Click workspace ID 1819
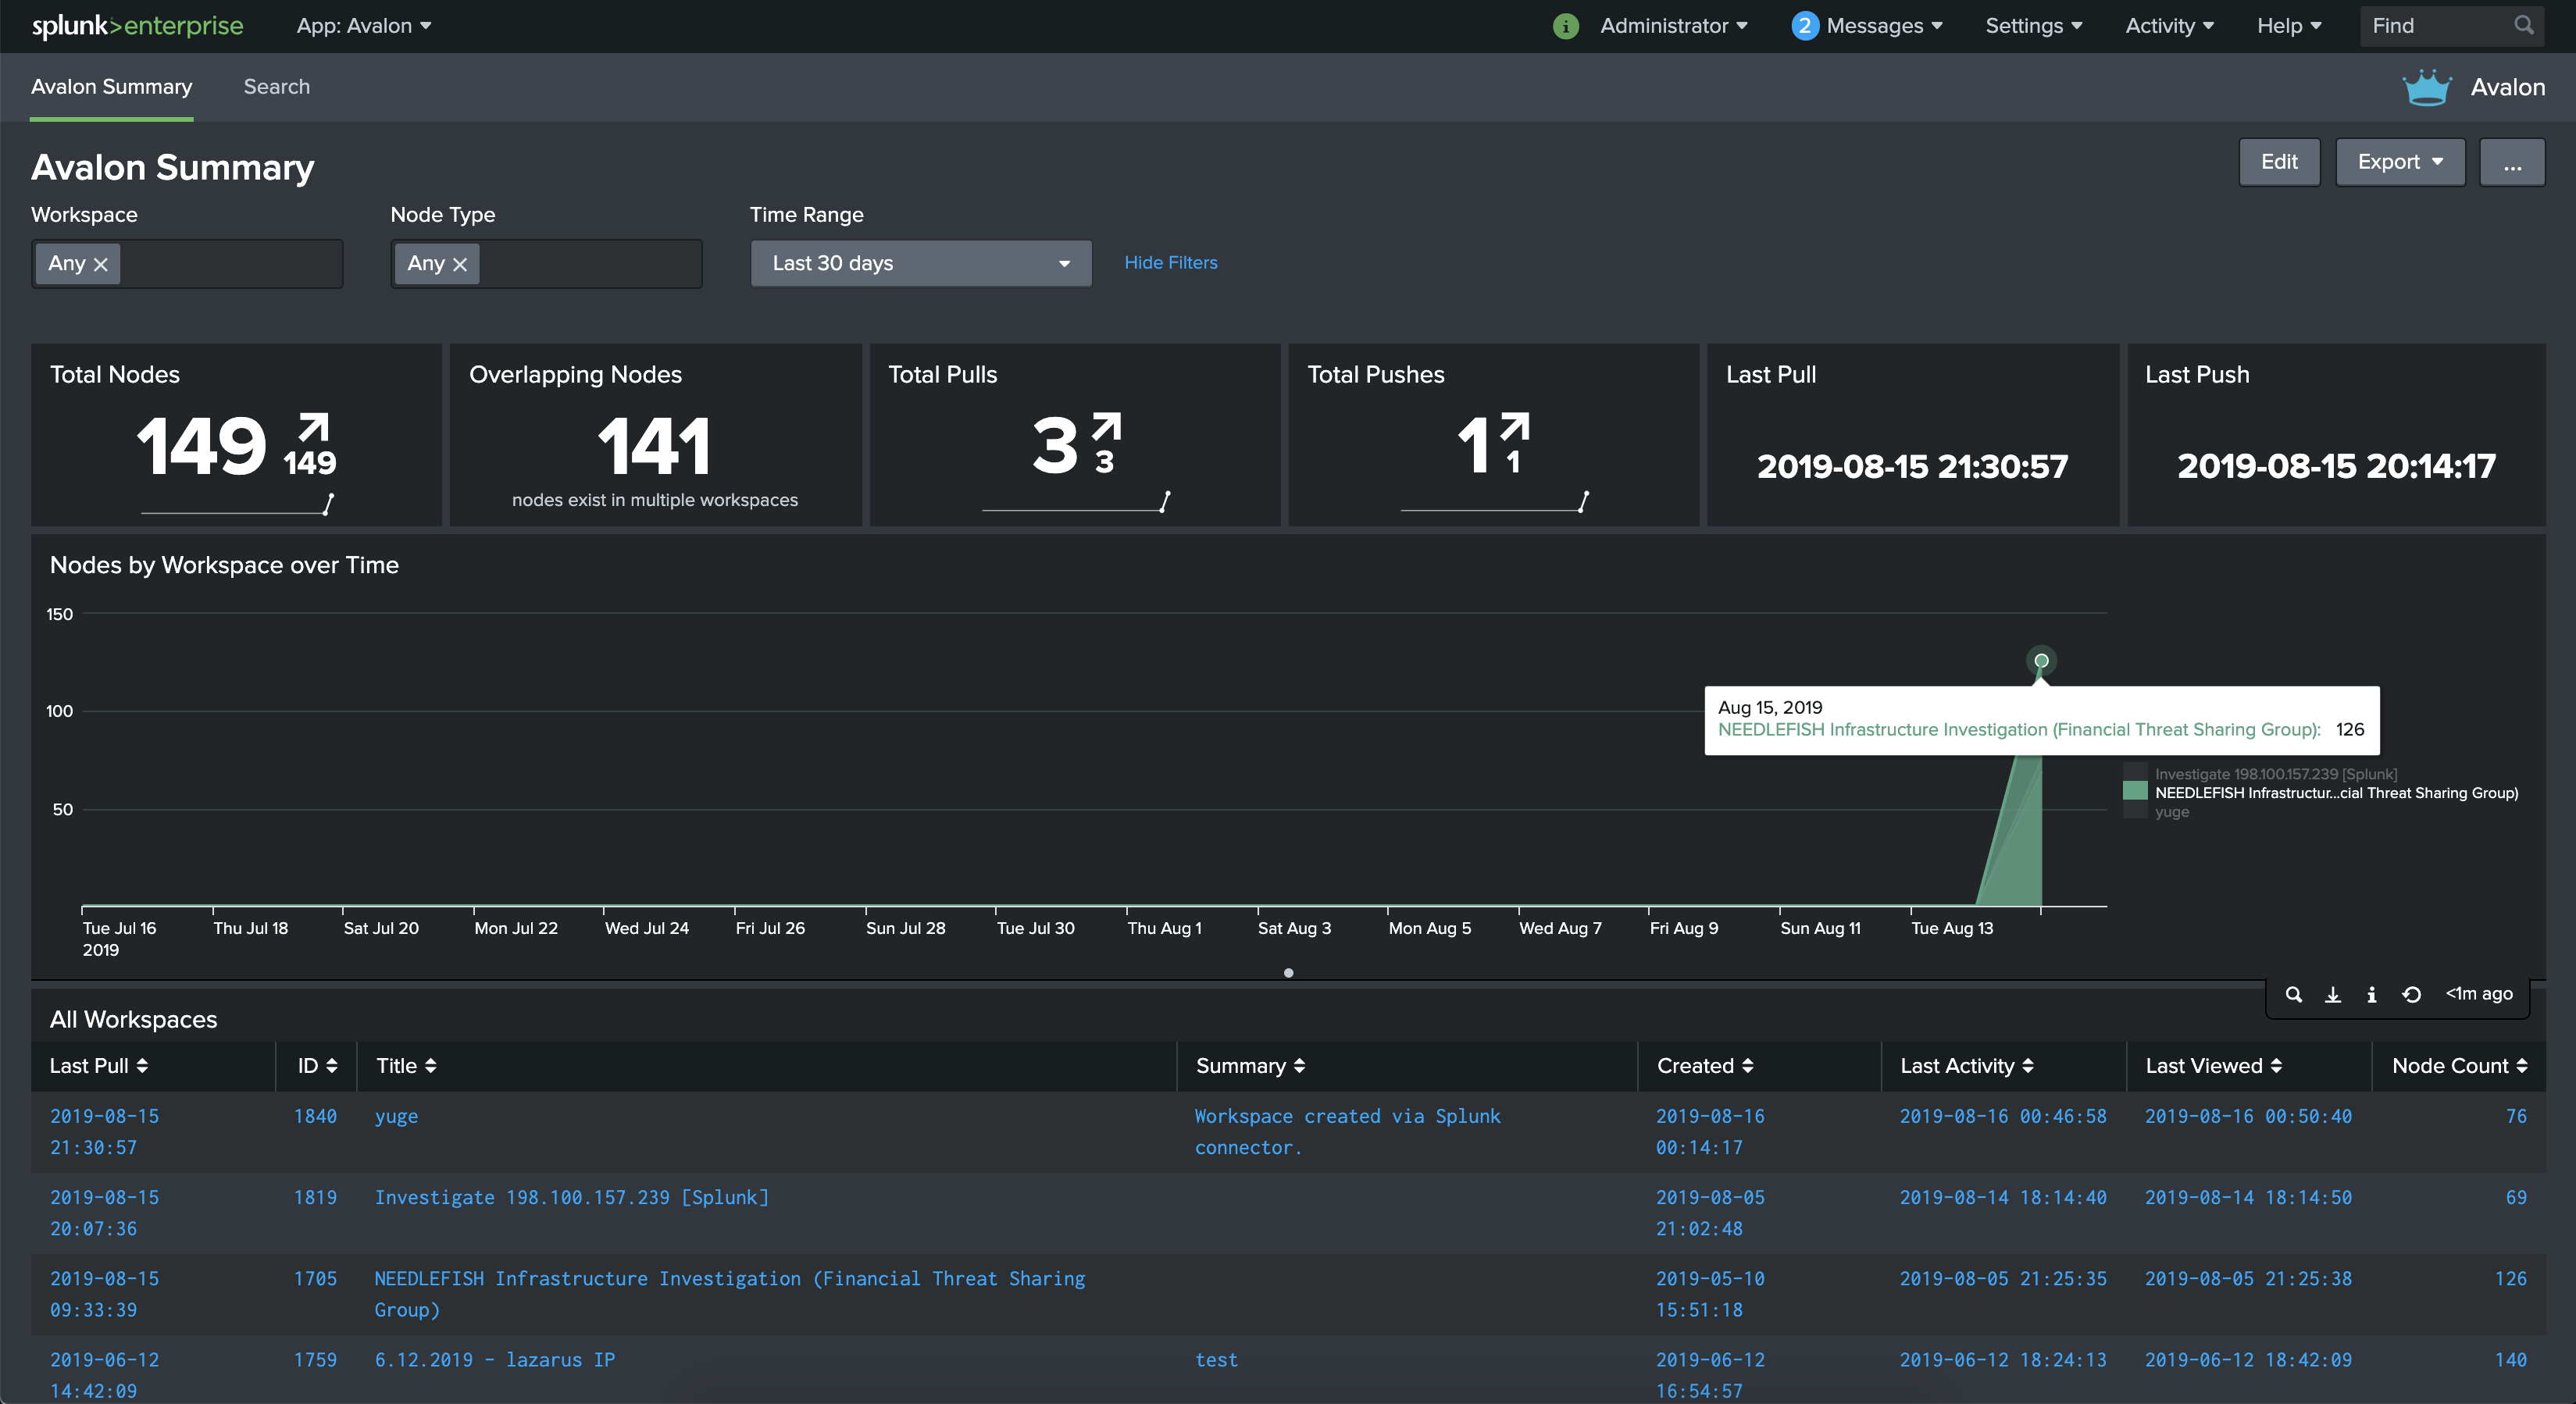The image size is (2576, 1404). point(315,1198)
